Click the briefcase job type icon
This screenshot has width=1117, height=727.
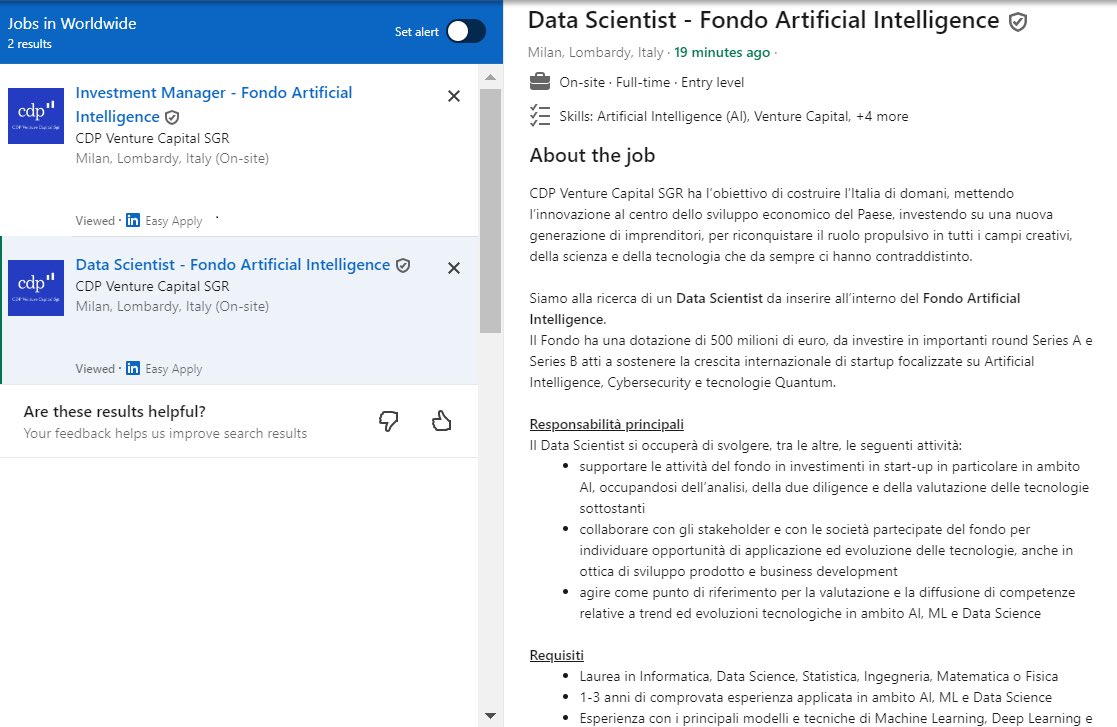tap(540, 82)
